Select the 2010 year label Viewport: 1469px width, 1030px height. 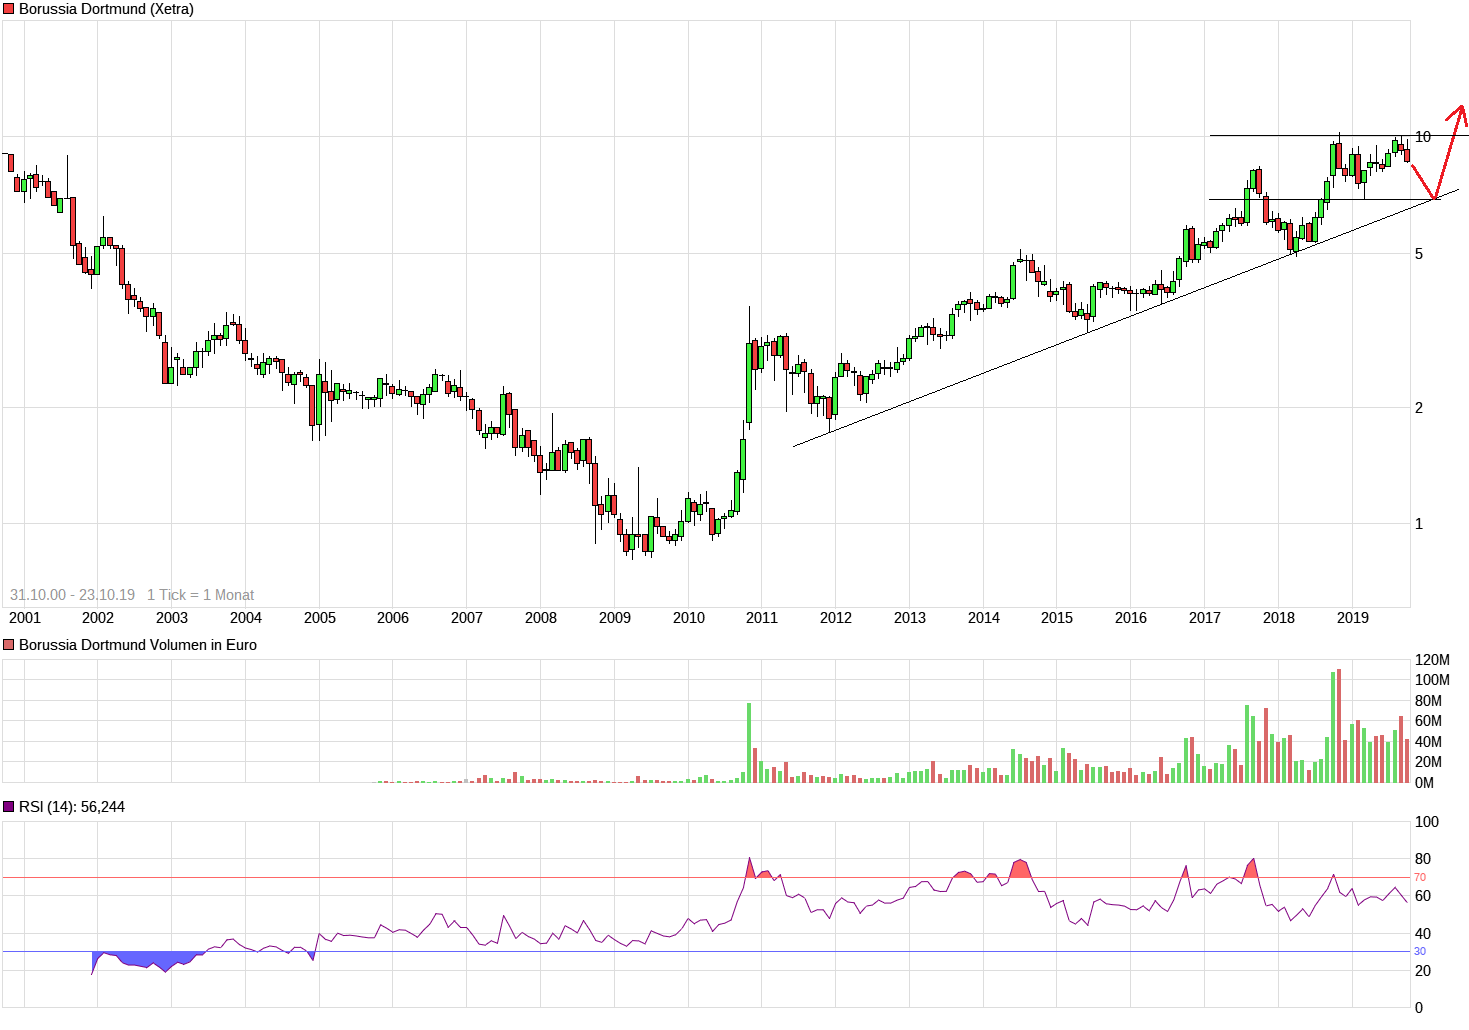click(689, 618)
